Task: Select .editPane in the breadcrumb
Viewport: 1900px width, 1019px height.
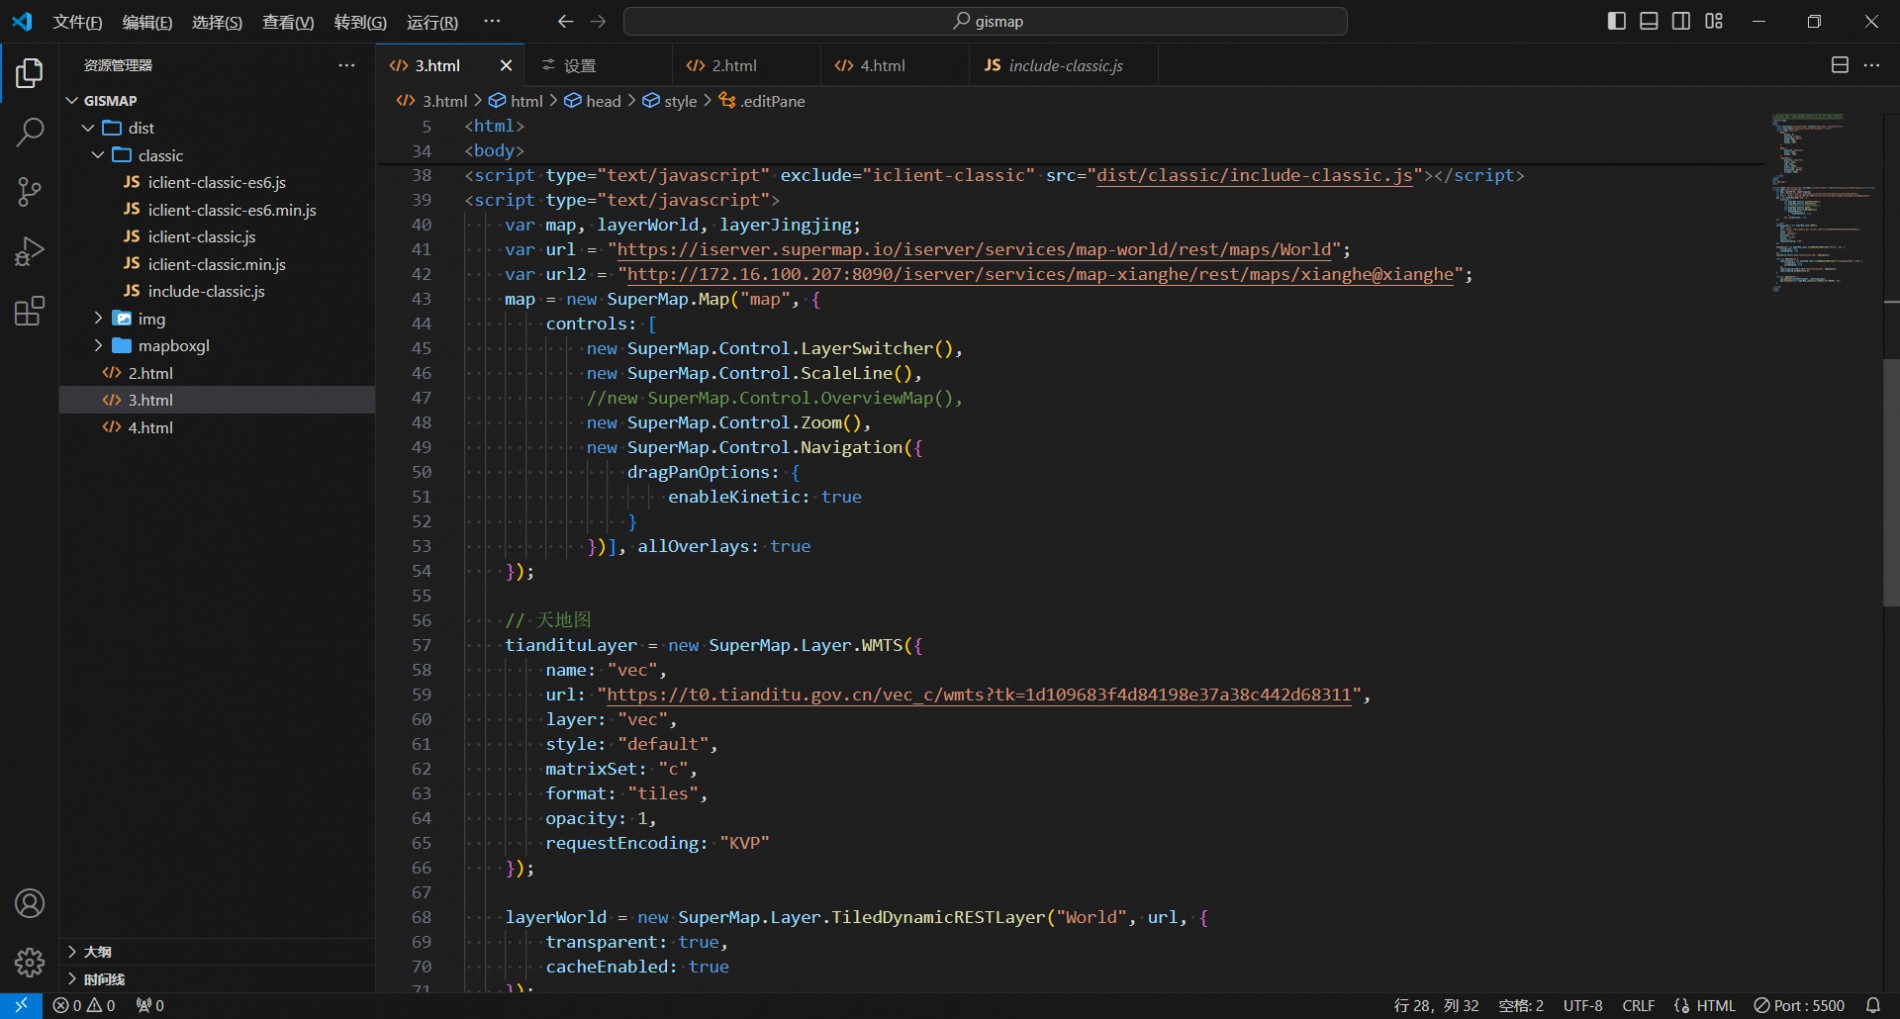Action: point(762,101)
